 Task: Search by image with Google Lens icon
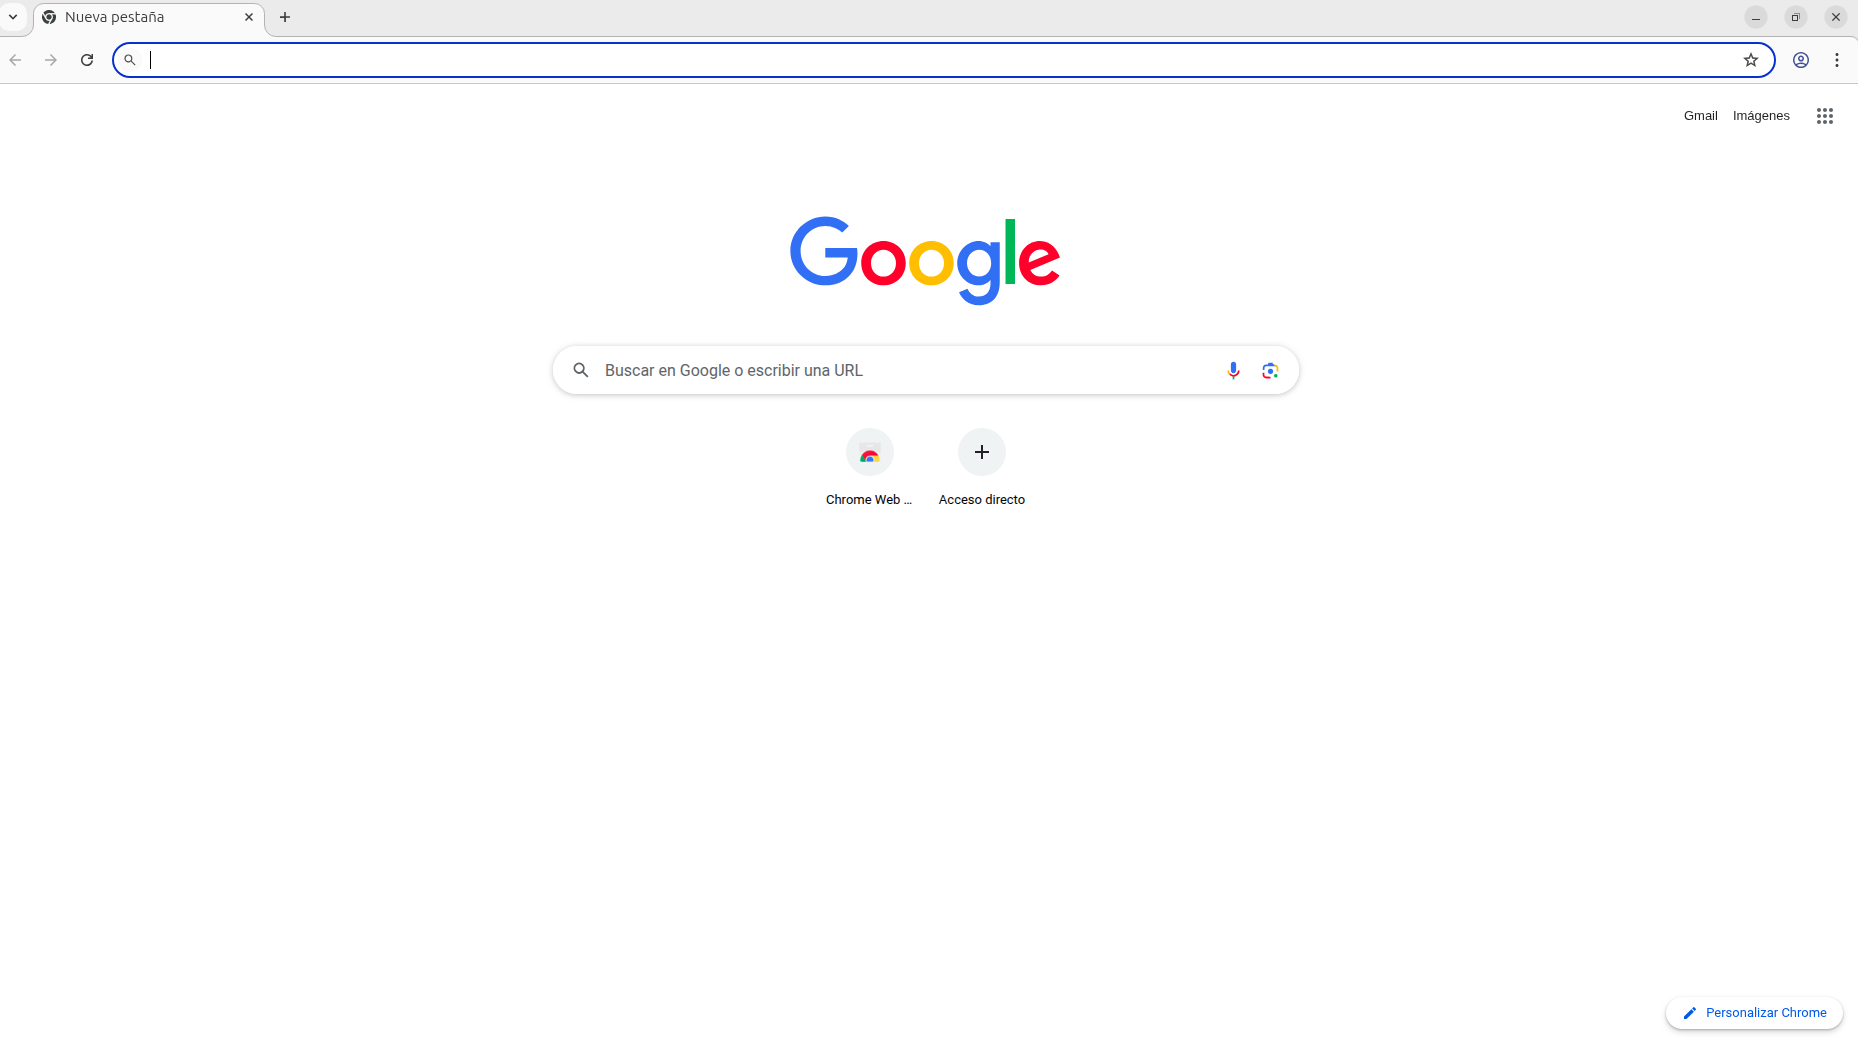point(1270,371)
